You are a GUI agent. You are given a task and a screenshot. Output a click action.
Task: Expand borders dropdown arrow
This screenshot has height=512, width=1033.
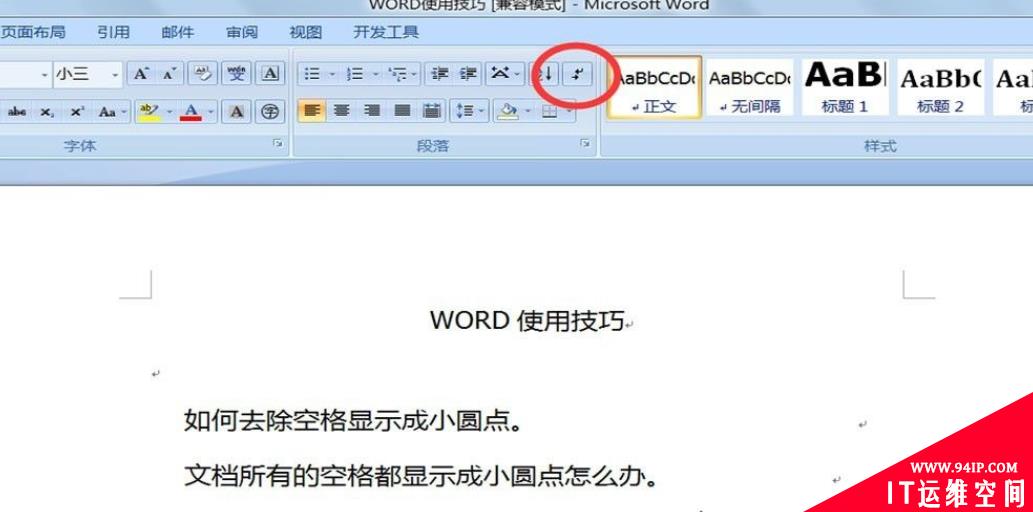(x=568, y=111)
